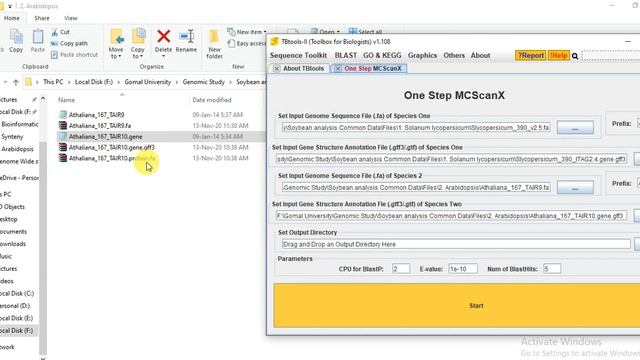Open Local Disk (C:) in the navigation pane

tap(17, 293)
